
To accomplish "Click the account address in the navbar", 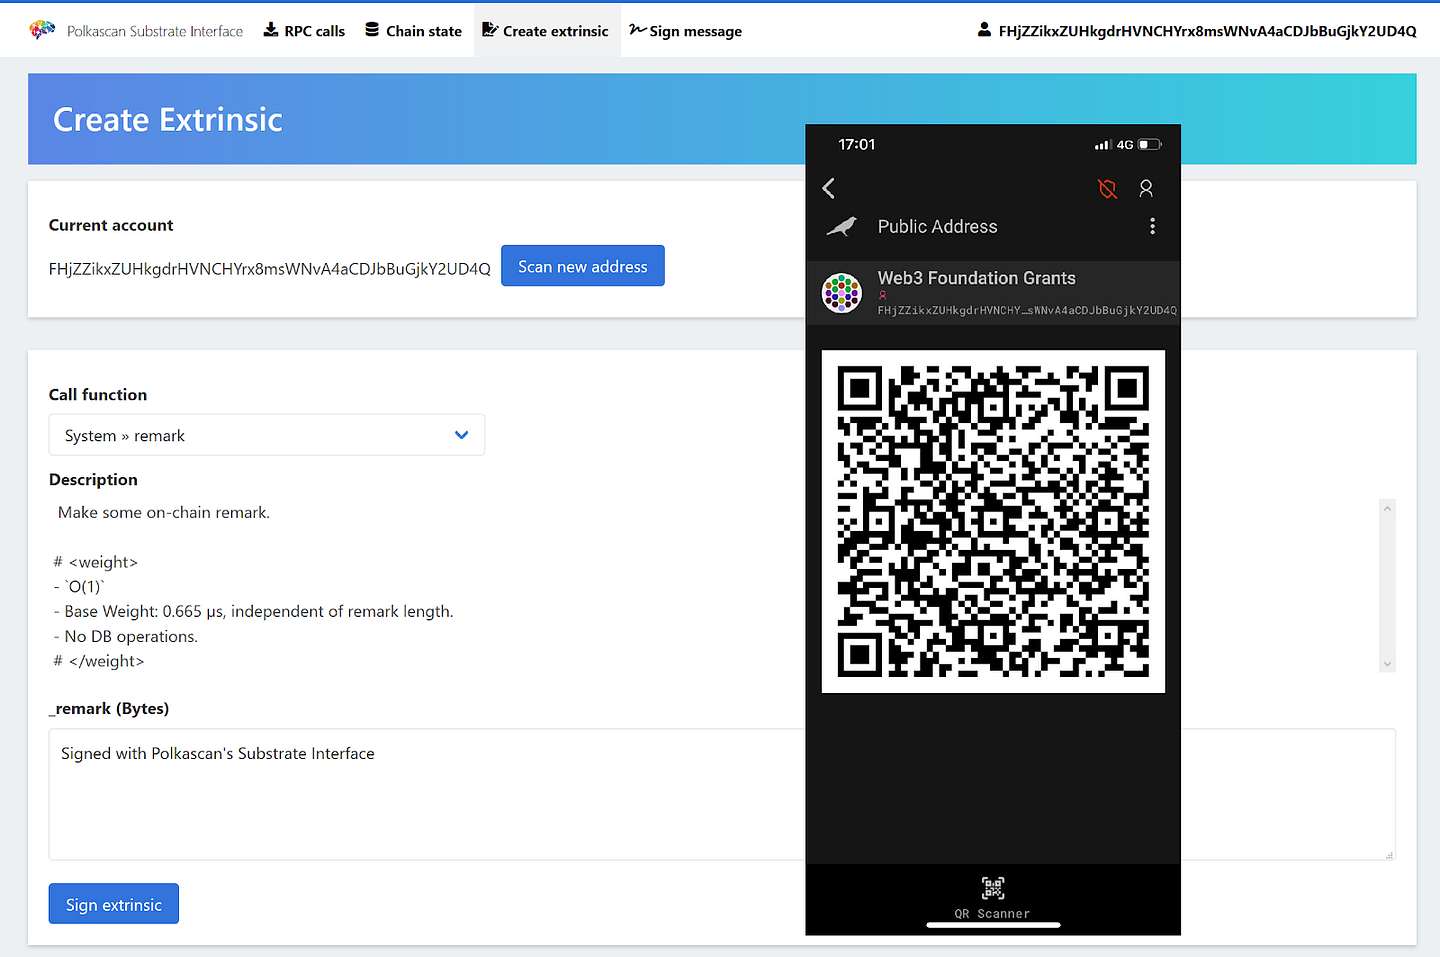I will click(1207, 31).
